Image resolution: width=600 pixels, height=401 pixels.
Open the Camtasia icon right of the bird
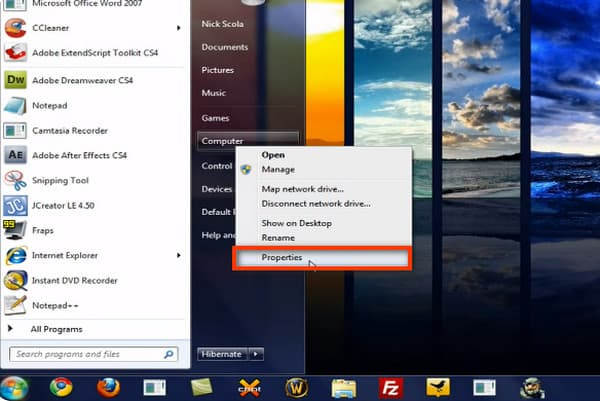coord(484,388)
